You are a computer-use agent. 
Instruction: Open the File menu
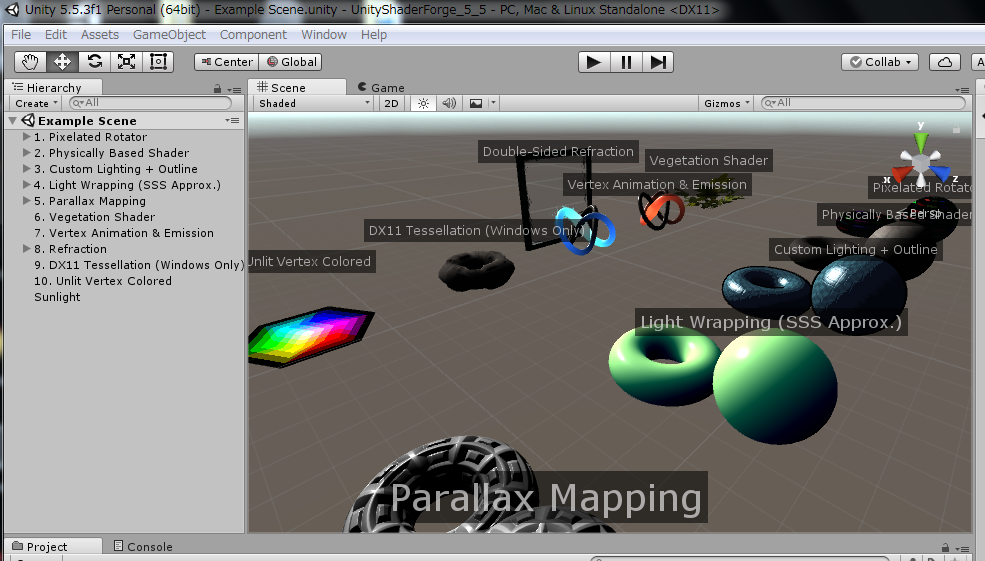(x=21, y=35)
